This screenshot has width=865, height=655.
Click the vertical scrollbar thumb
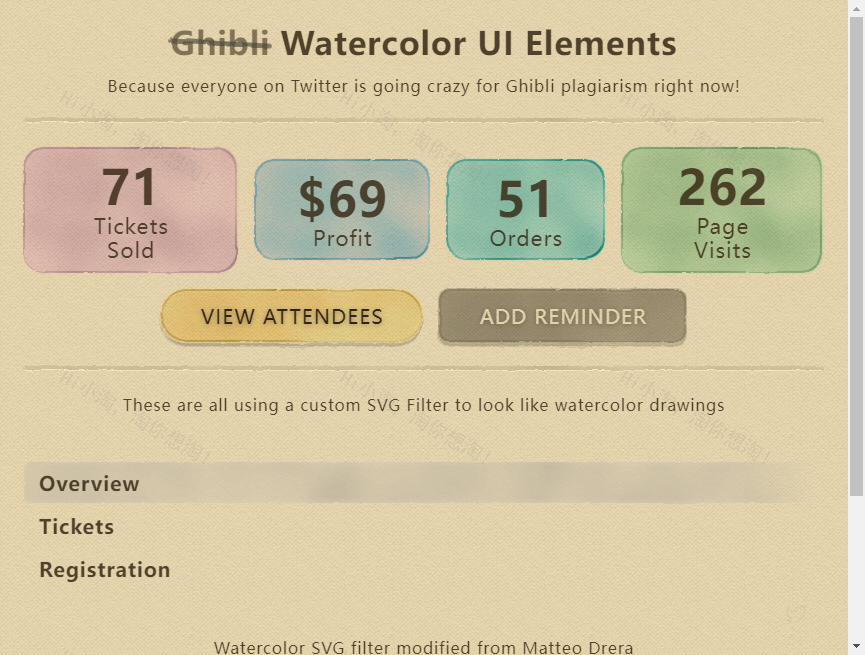coord(856,250)
